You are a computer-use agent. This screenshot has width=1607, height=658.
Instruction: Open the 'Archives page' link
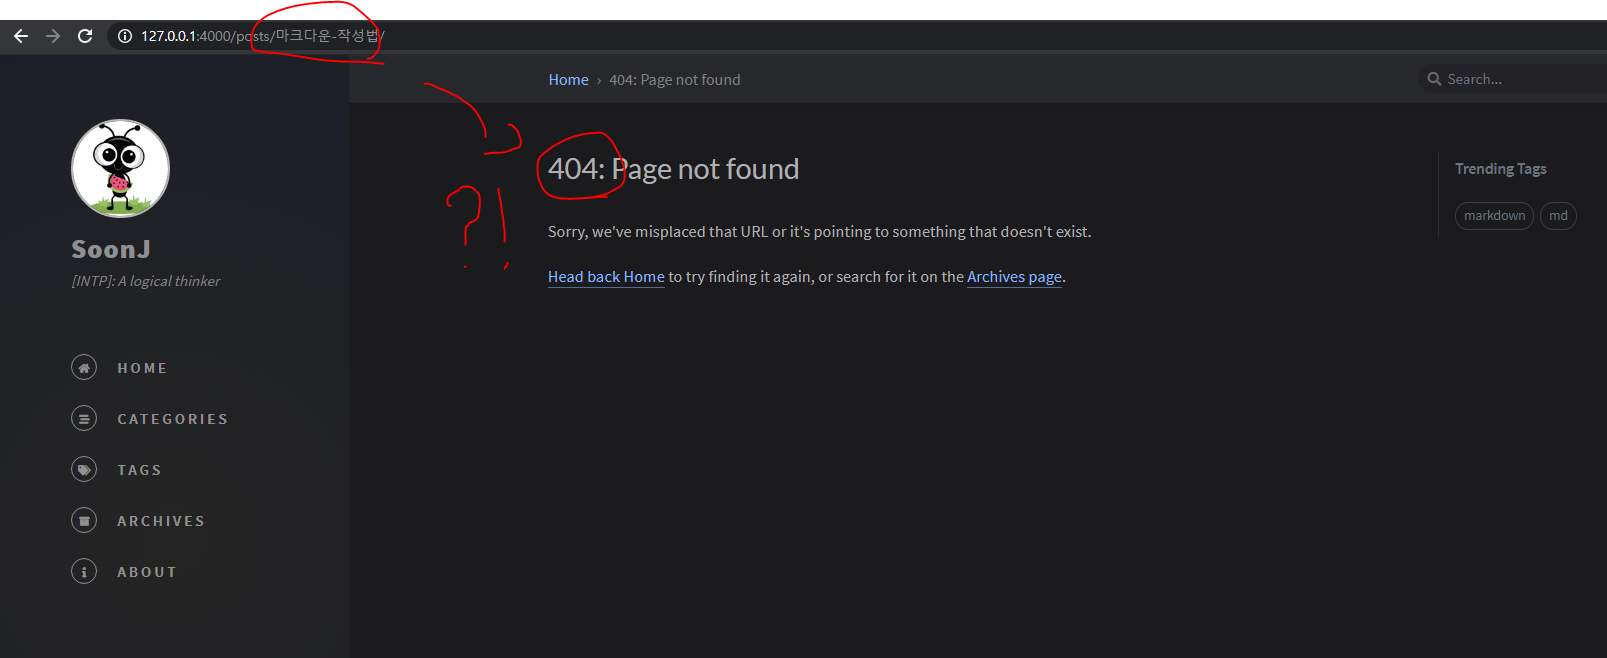[1014, 277]
